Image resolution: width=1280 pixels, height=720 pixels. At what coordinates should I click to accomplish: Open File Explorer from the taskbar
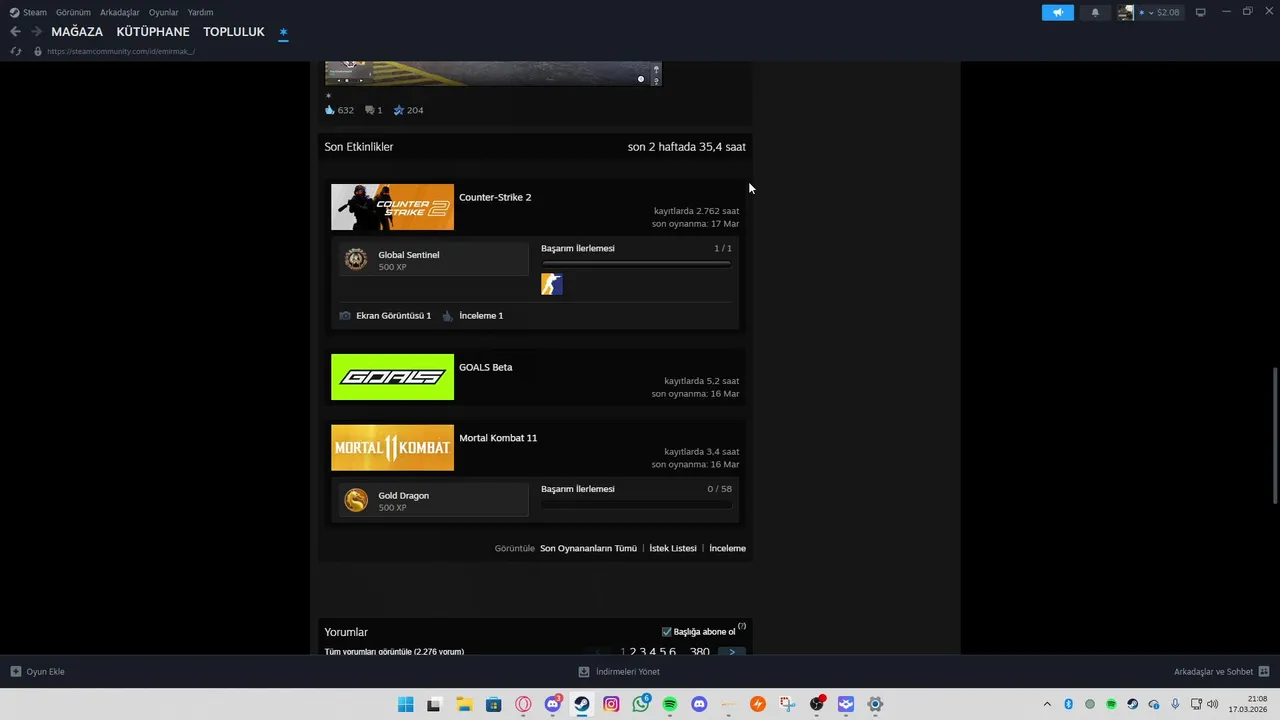(464, 704)
